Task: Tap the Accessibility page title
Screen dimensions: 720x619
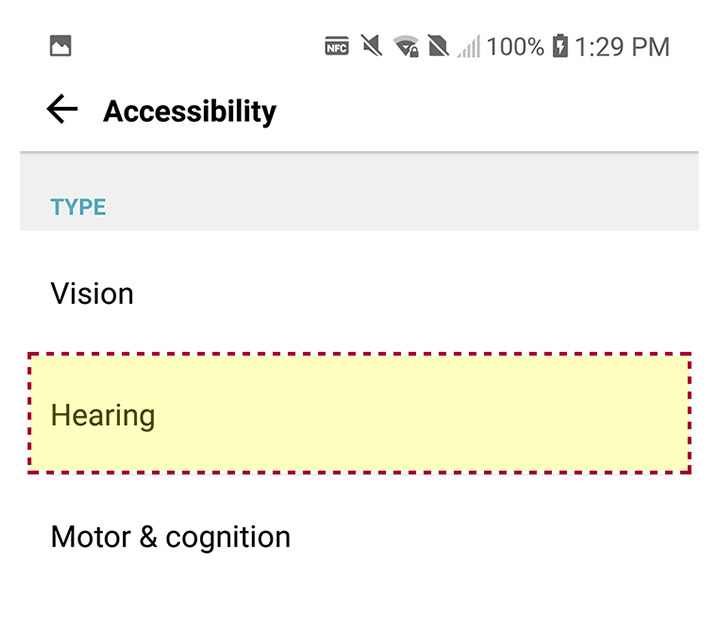Action: coord(189,110)
